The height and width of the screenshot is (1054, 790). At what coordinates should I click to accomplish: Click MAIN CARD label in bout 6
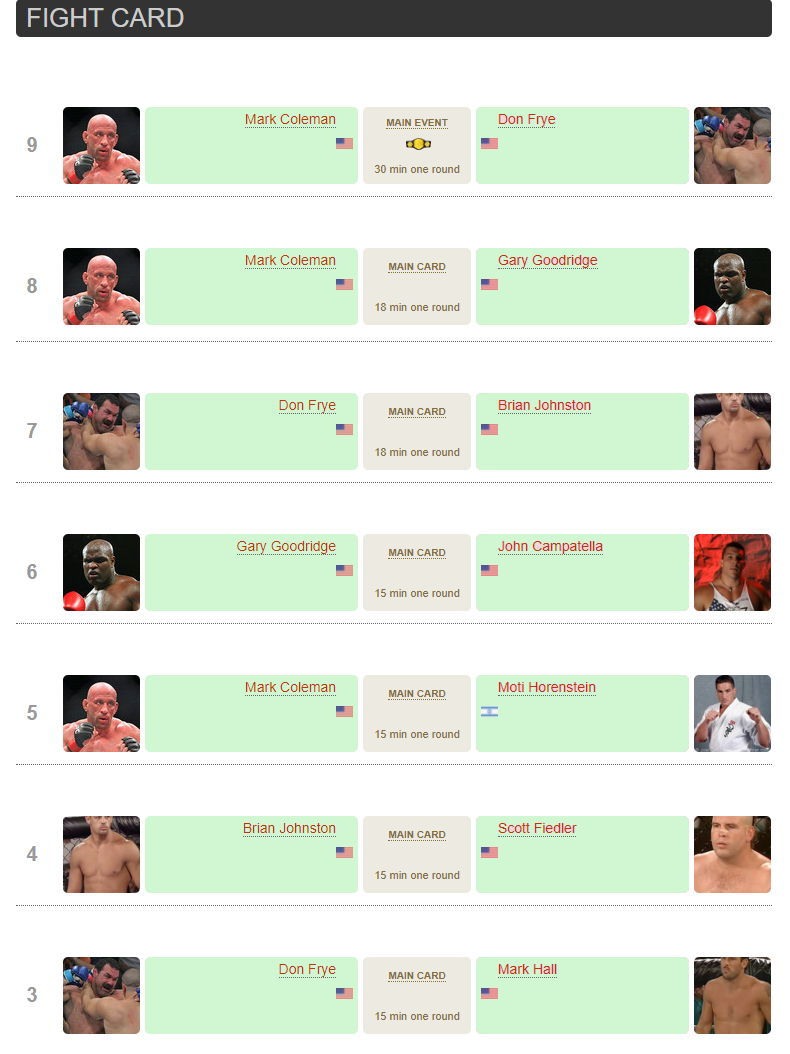pyautogui.click(x=417, y=553)
